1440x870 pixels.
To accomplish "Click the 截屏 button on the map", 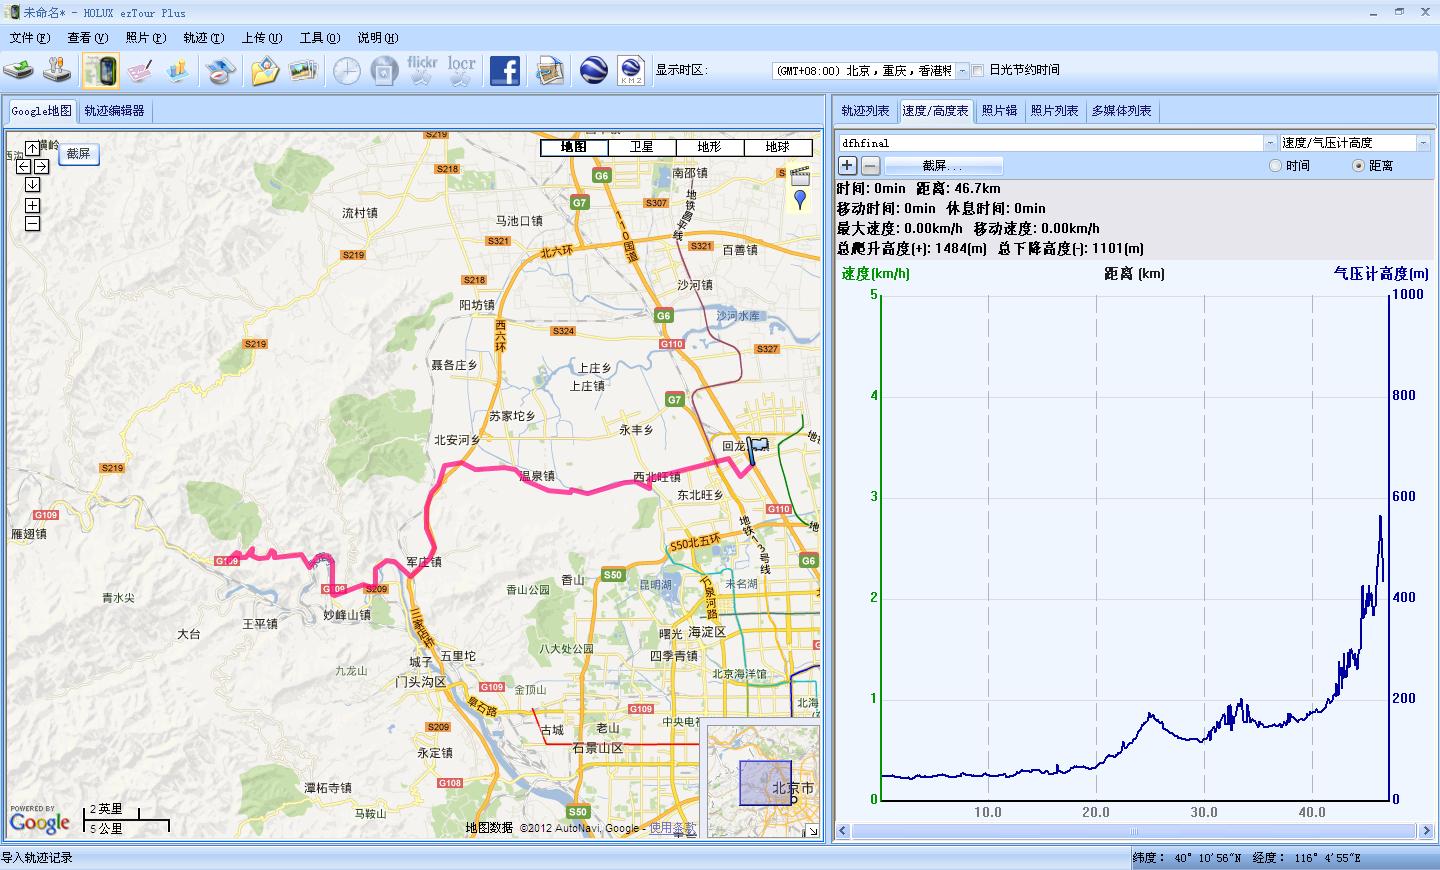I will 78,154.
